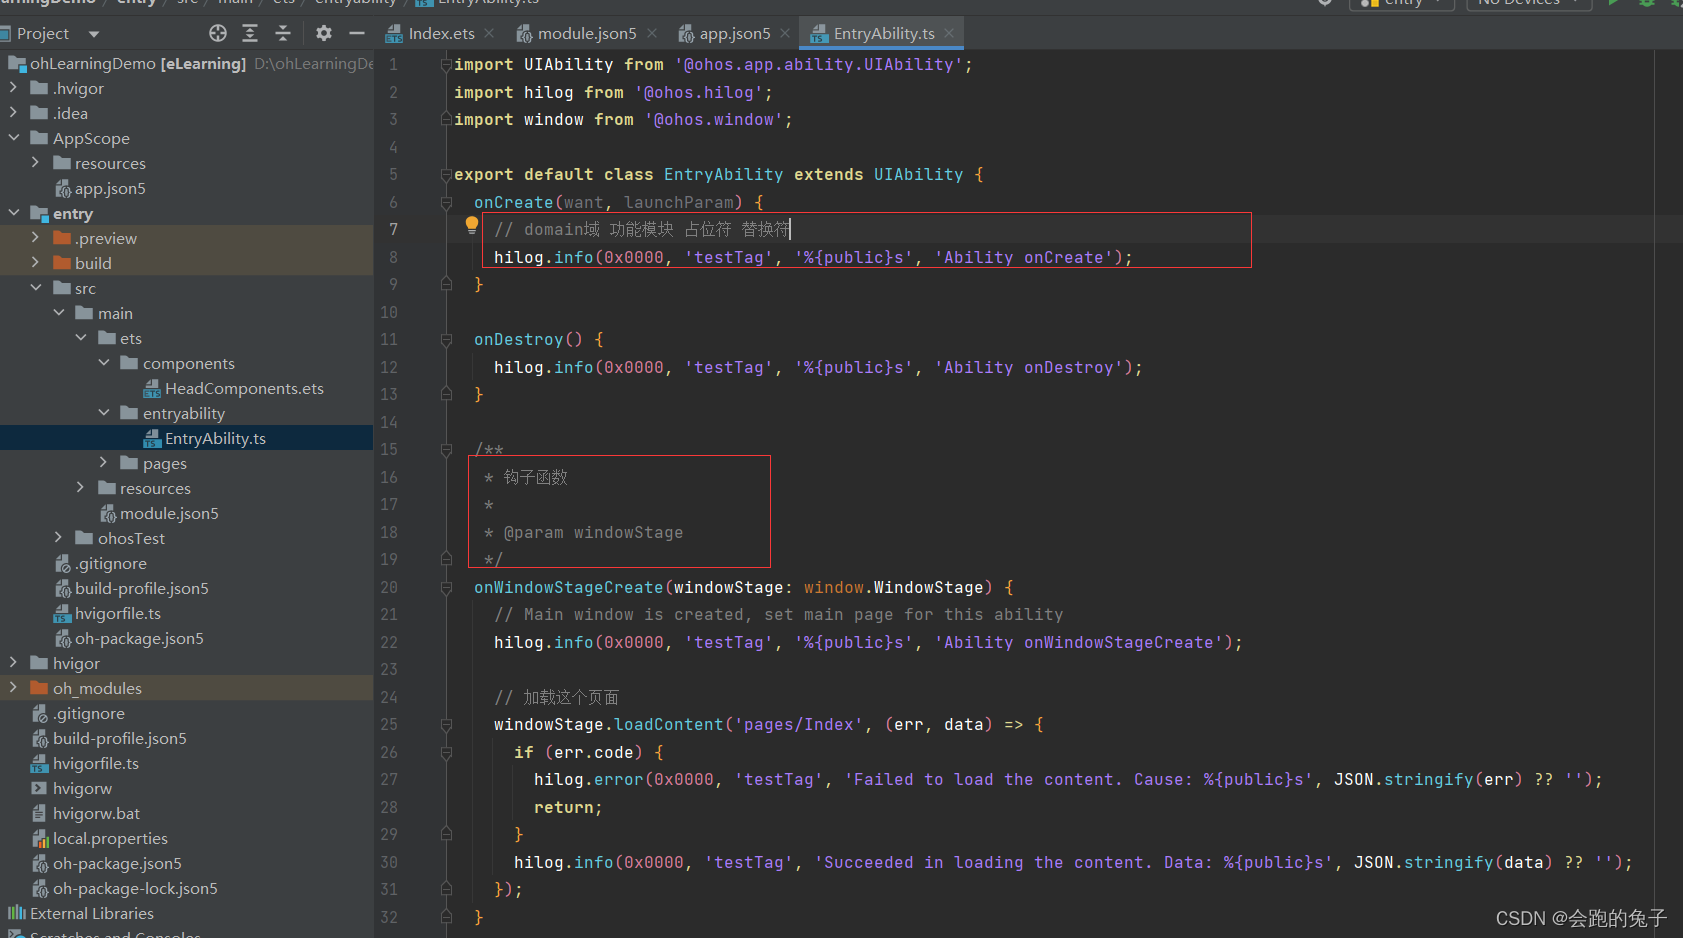Fold the onCreate method at line 6
This screenshot has height=938, width=1683.
tap(447, 202)
